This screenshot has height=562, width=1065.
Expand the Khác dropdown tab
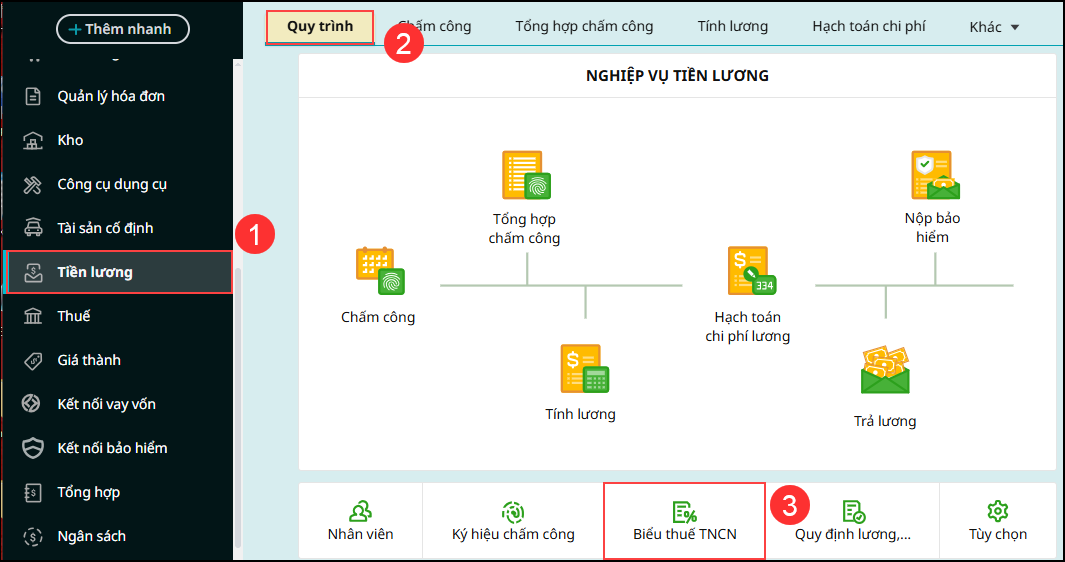pos(994,27)
